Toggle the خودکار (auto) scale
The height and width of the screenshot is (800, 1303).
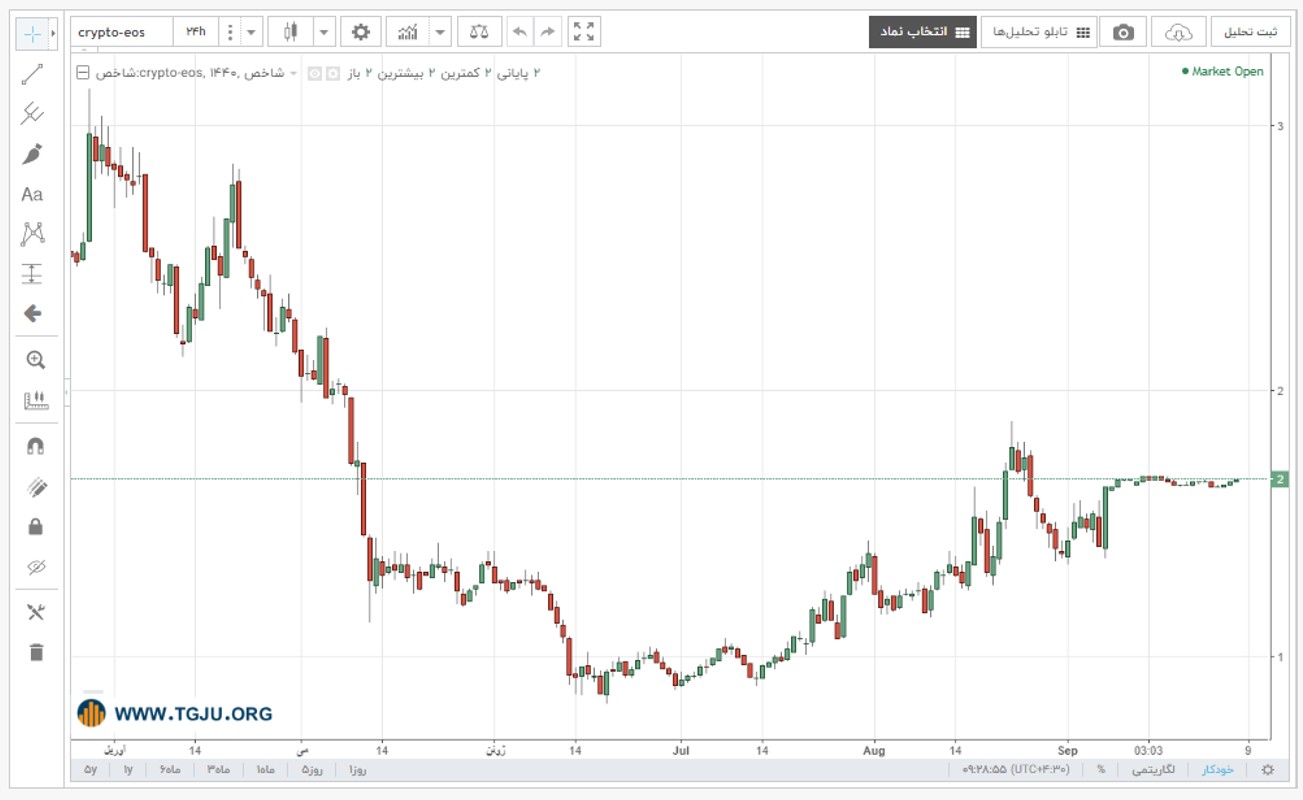point(1217,769)
